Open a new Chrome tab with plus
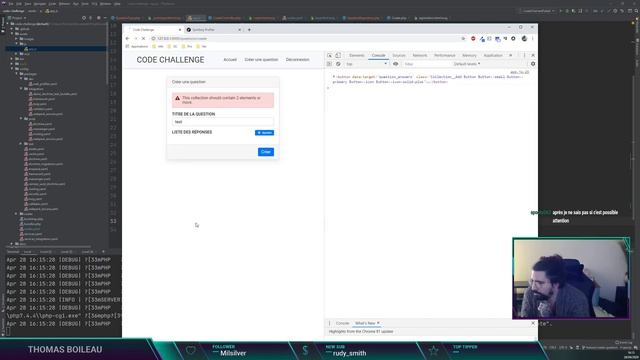The height and width of the screenshot is (360, 640). [249, 29]
